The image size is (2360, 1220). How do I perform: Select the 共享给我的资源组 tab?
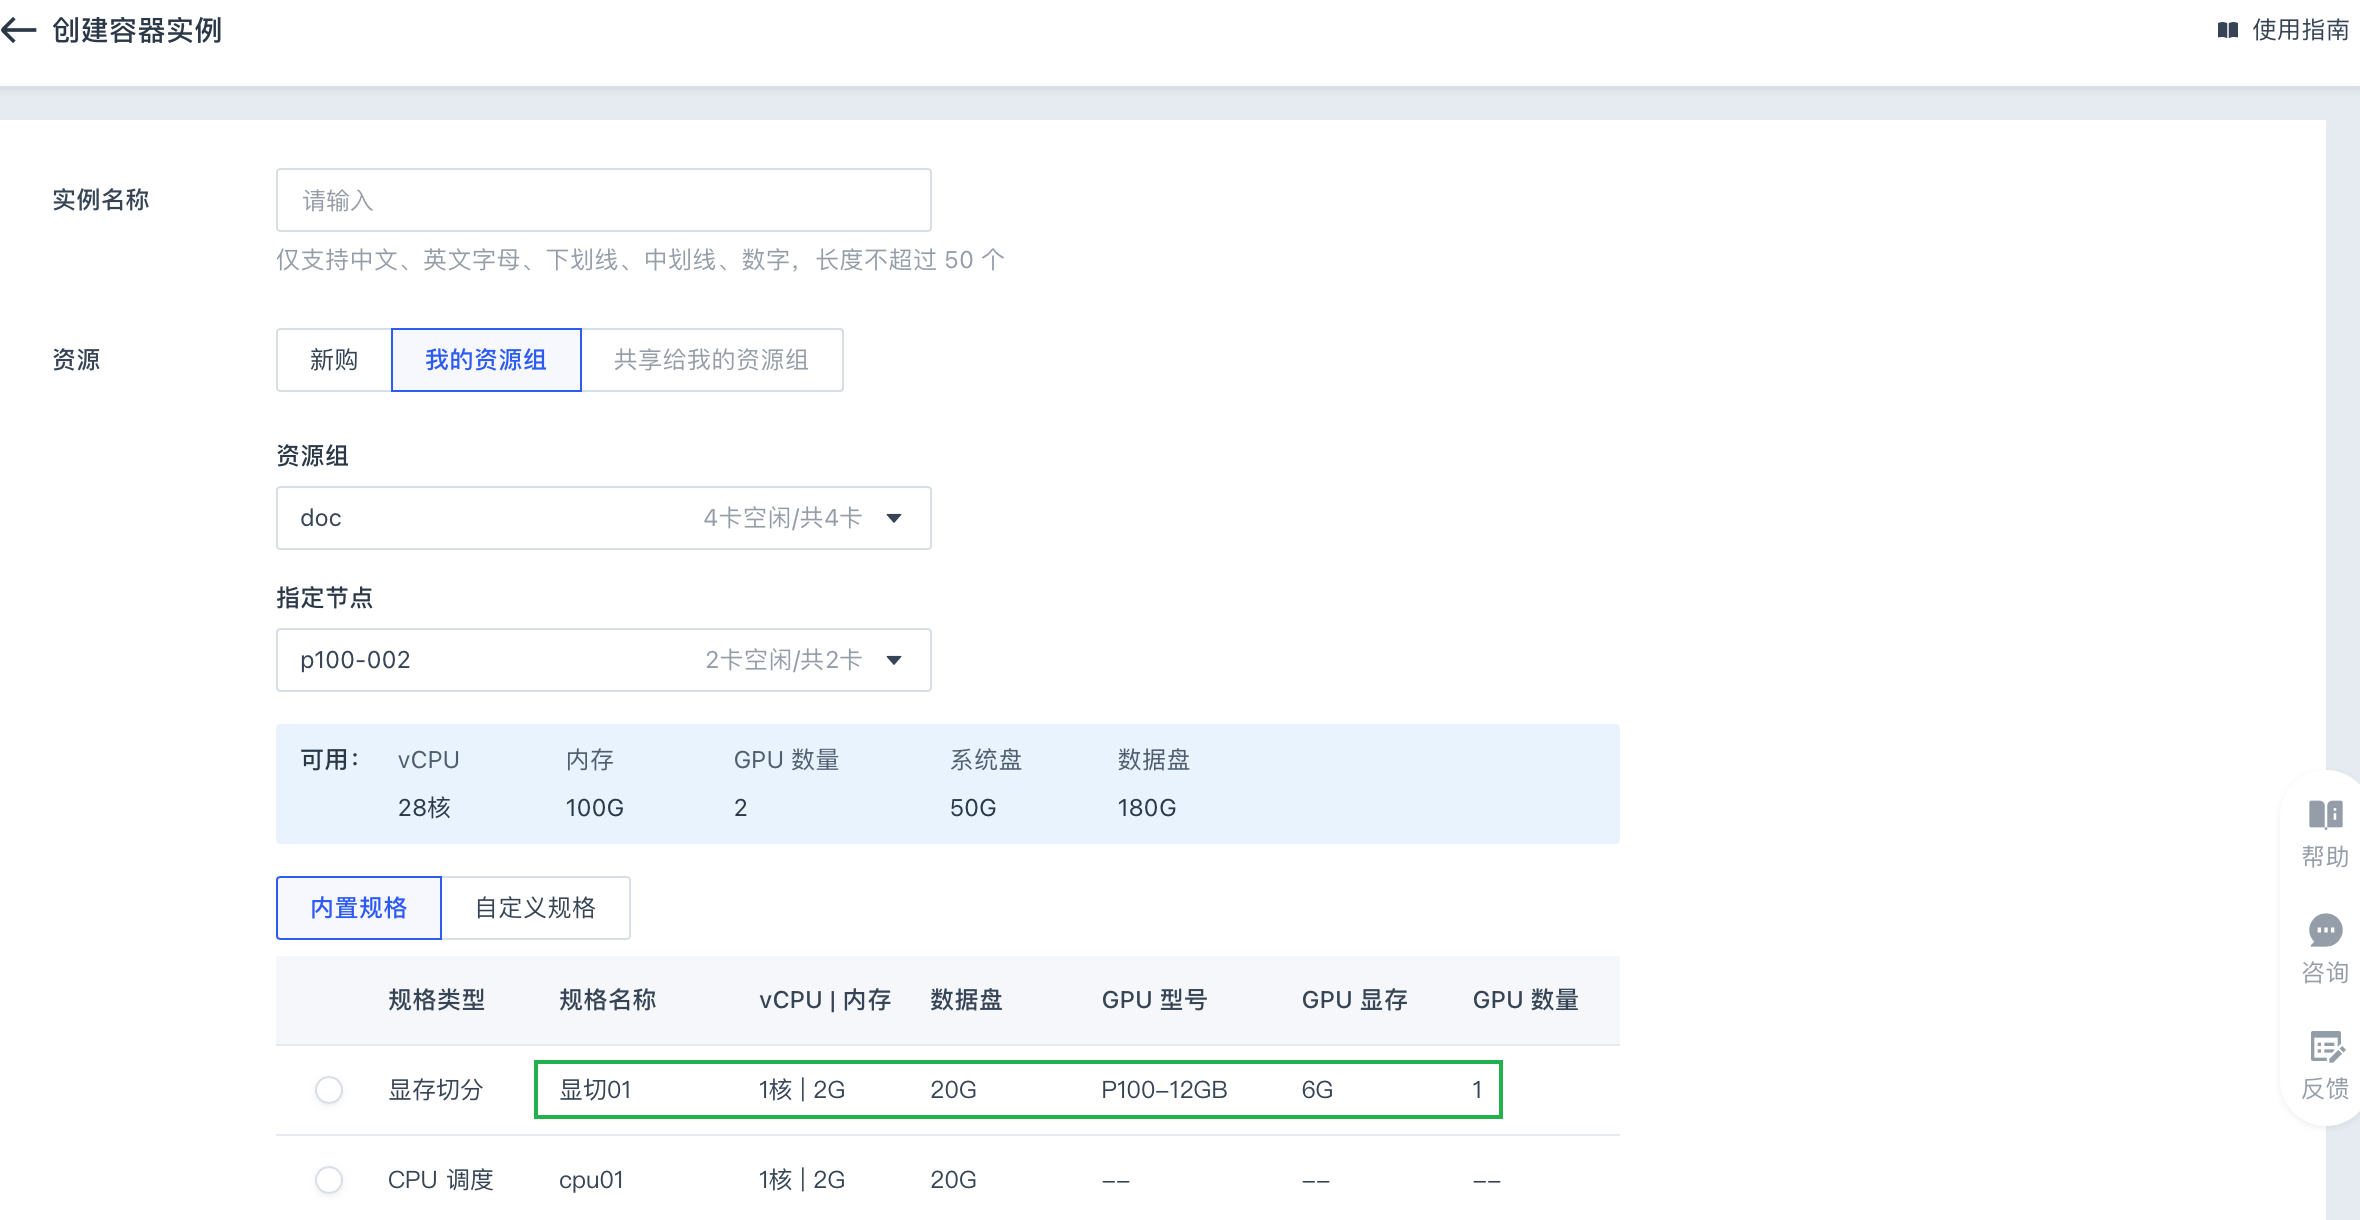(x=712, y=360)
